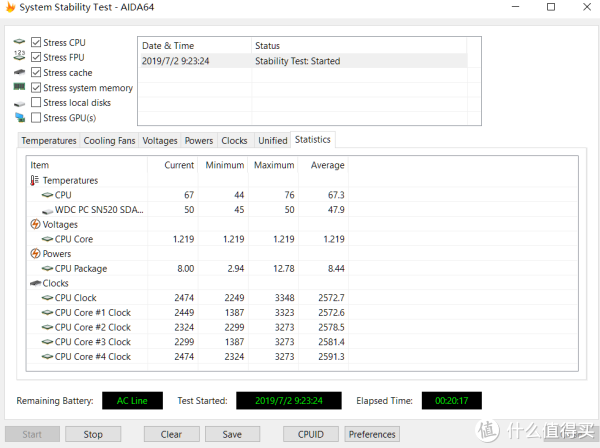Click the chip icon on the CPU temperature row
600x448 pixels.
click(x=47, y=195)
